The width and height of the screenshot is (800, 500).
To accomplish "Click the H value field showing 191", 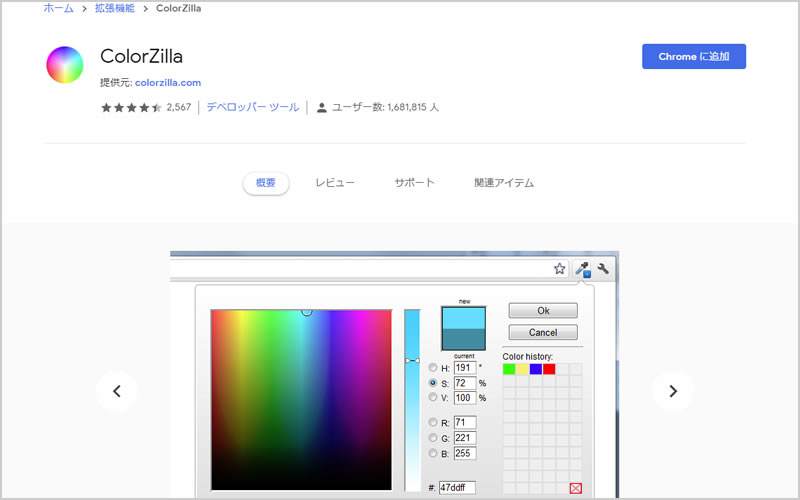I will click(465, 368).
